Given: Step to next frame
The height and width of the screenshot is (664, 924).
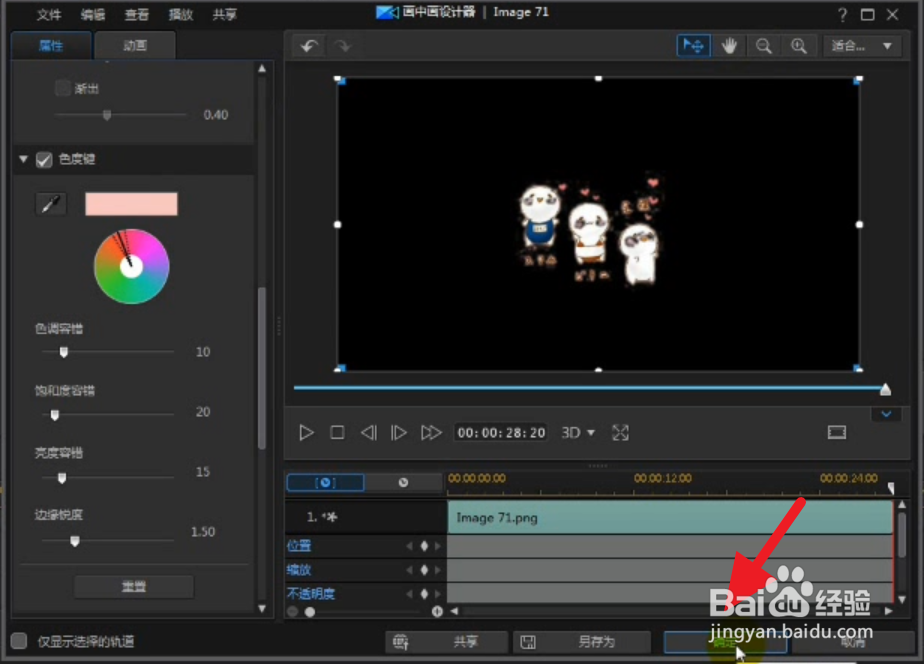Looking at the screenshot, I should pyautogui.click(x=399, y=432).
